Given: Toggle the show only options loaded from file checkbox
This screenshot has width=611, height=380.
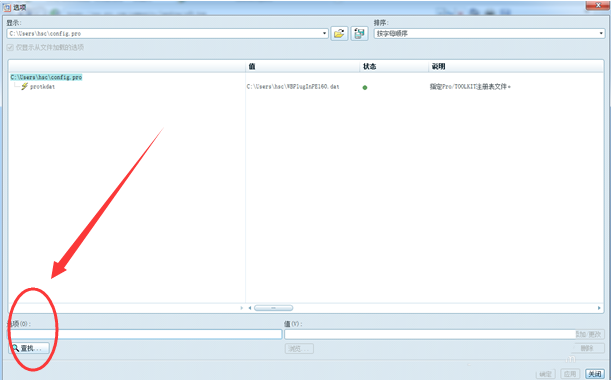Looking at the screenshot, I should coord(10,48).
